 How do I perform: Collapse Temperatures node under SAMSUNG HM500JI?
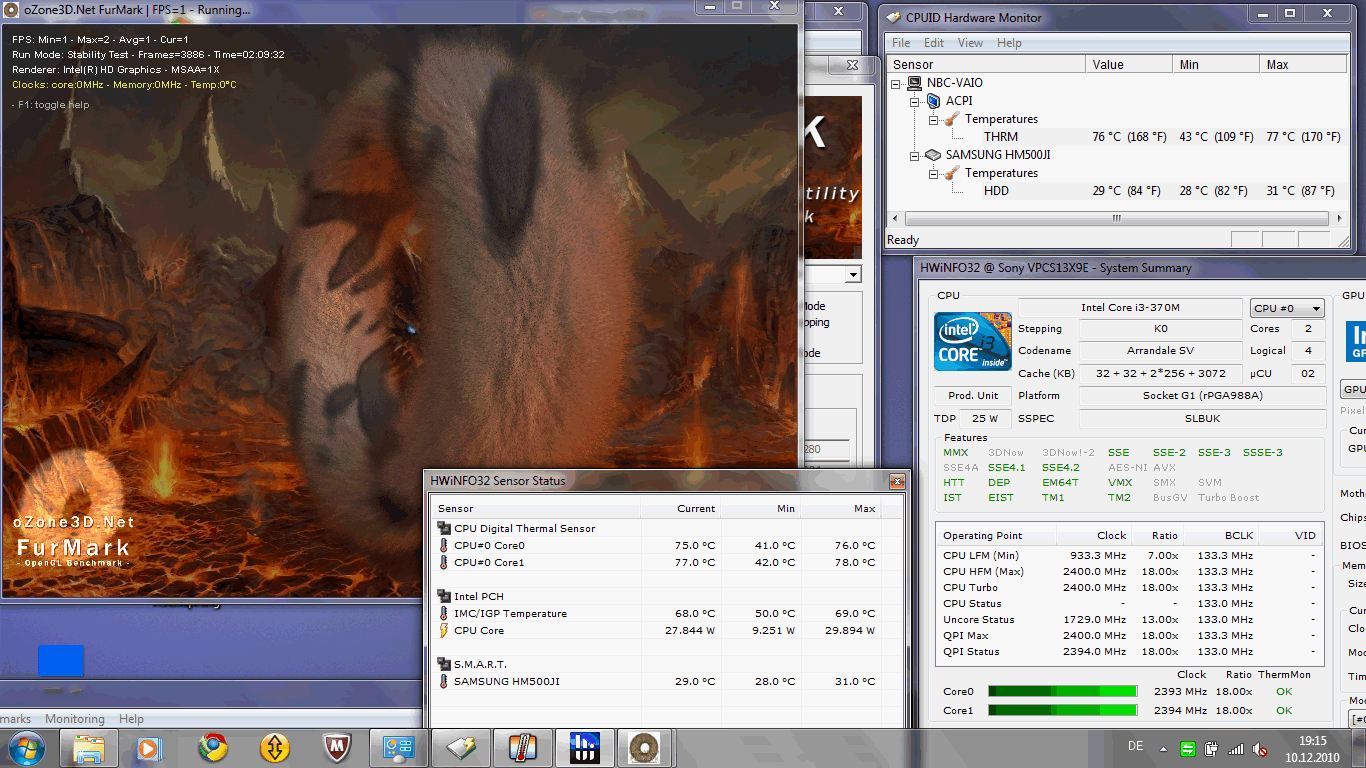pos(933,173)
